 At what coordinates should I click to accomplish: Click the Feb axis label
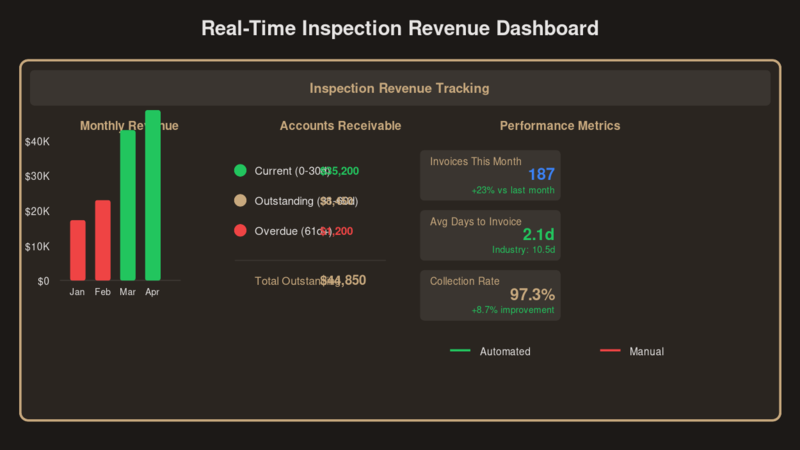pos(103,292)
